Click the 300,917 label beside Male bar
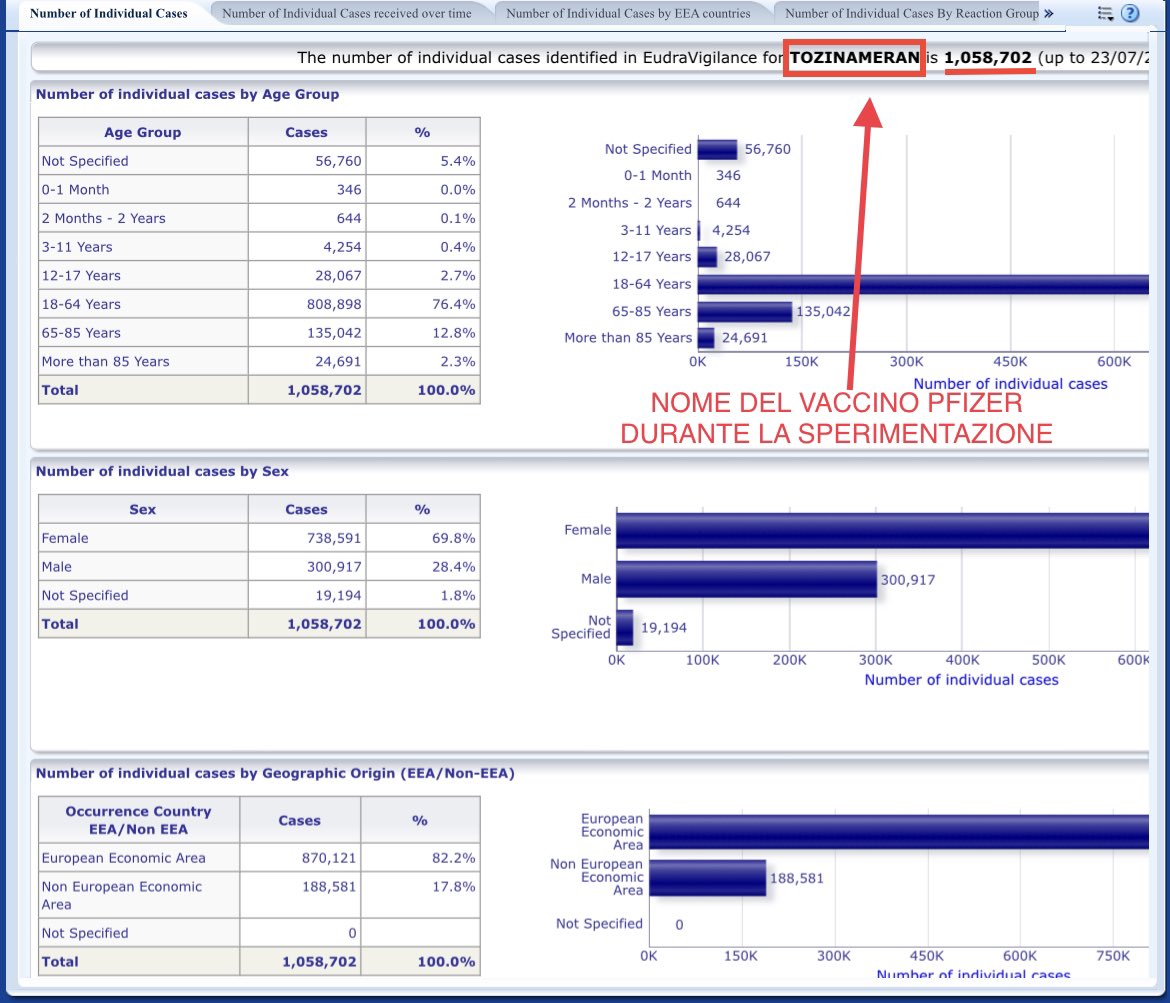Screen dimensions: 1170x1003 click(x=907, y=580)
